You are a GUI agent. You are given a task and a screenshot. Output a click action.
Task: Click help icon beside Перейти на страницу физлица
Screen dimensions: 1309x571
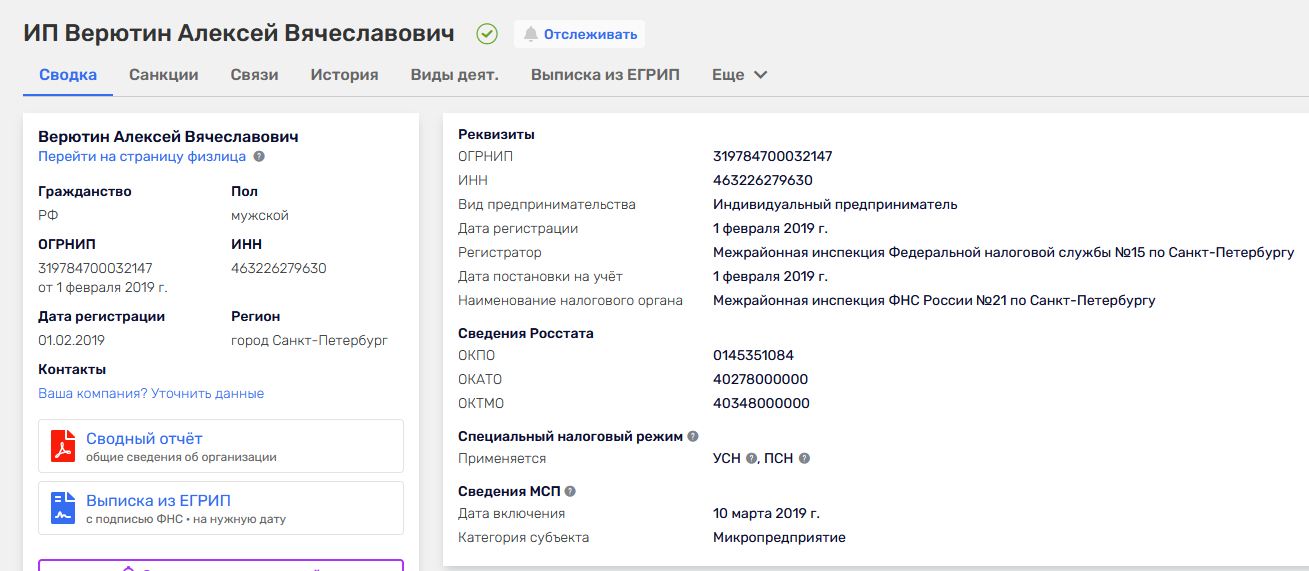point(259,157)
